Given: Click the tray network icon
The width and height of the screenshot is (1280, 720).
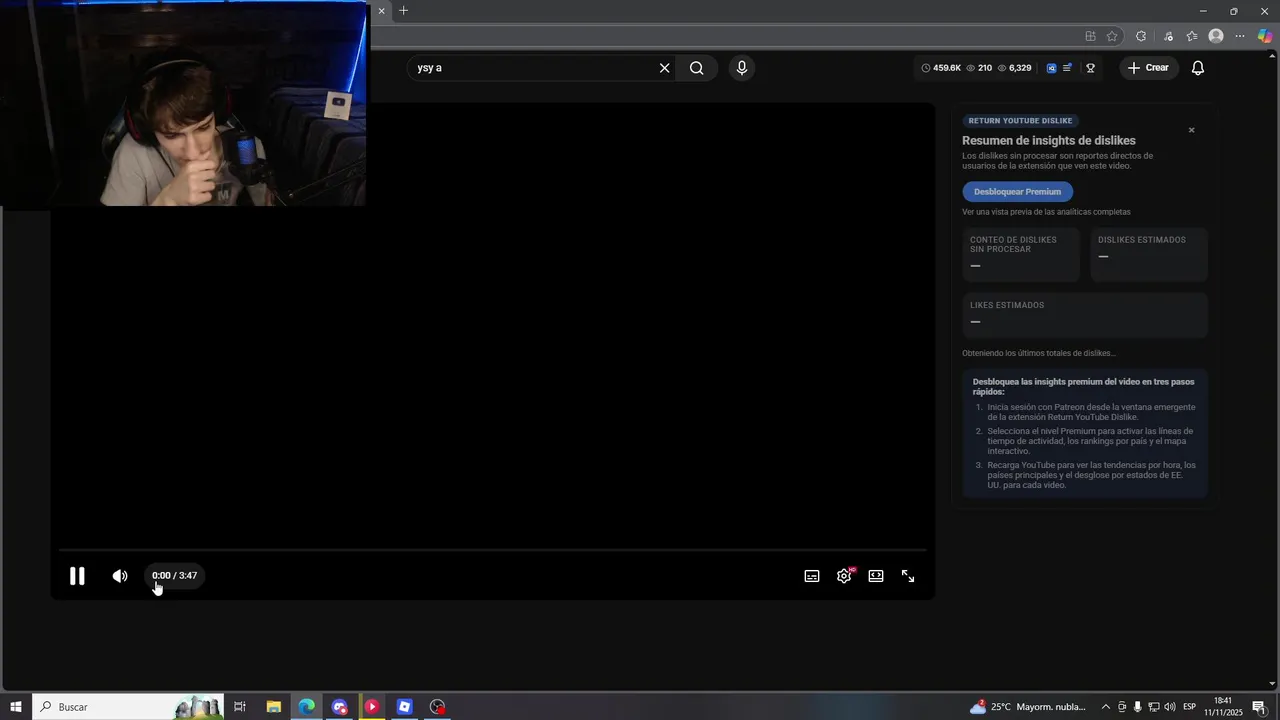Looking at the screenshot, I should pyautogui.click(x=1153, y=707).
